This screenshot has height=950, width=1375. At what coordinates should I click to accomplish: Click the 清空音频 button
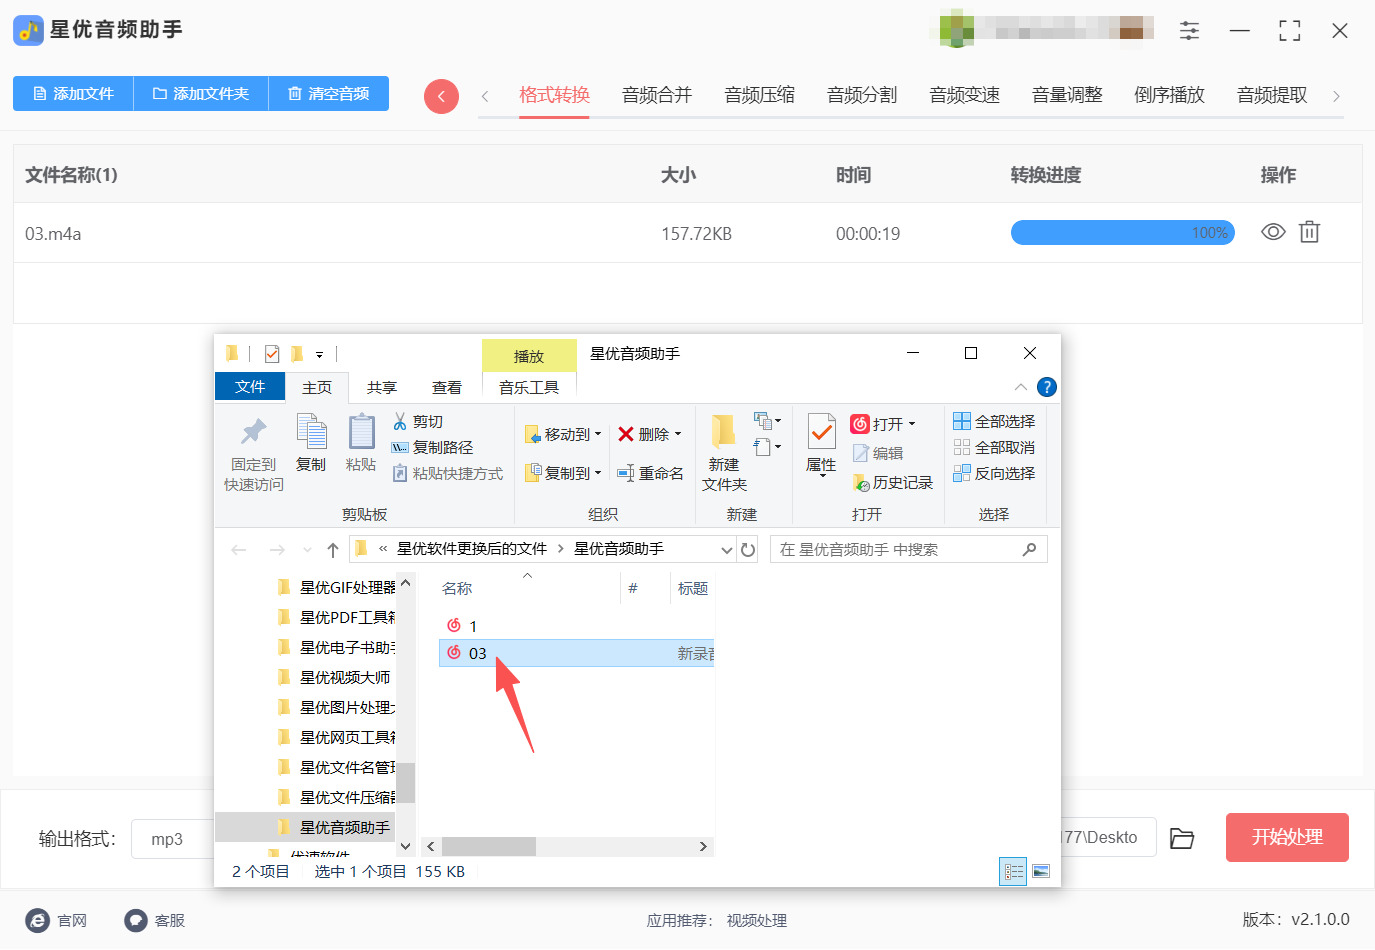coord(329,94)
